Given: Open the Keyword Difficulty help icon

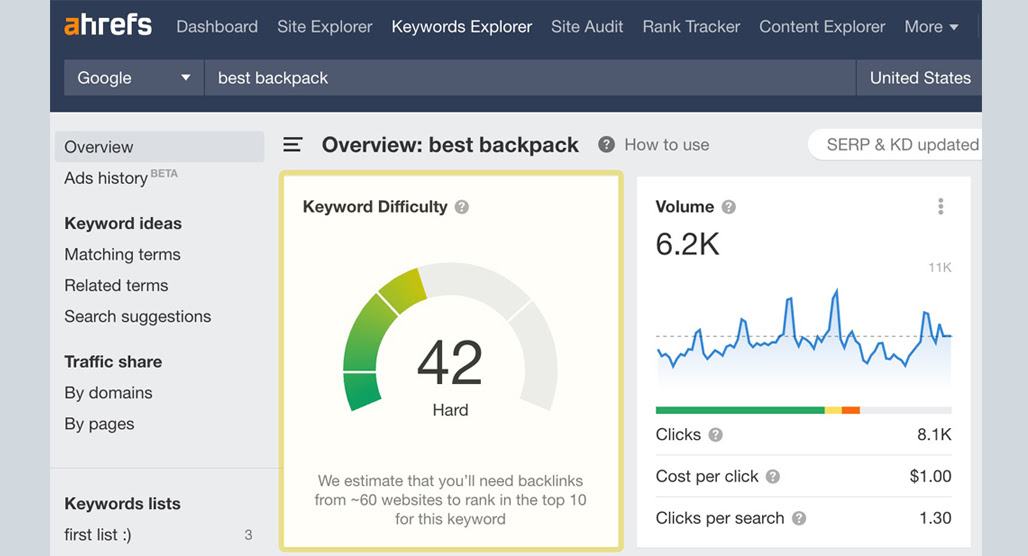Looking at the screenshot, I should point(462,207).
